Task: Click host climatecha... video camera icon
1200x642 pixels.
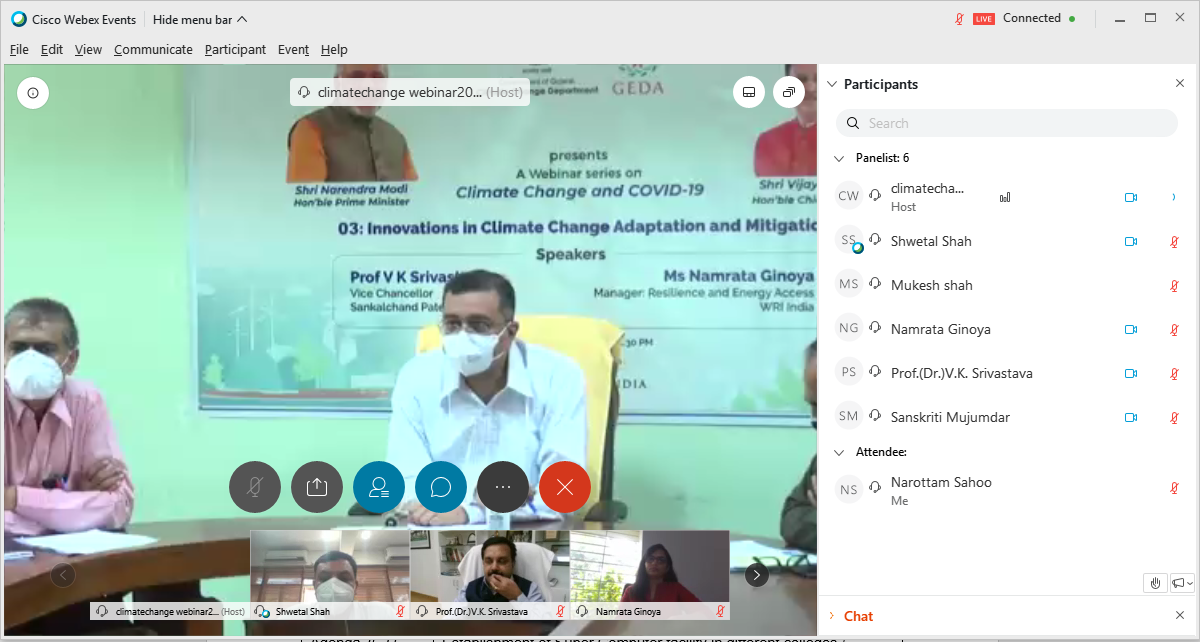Action: (x=1131, y=197)
